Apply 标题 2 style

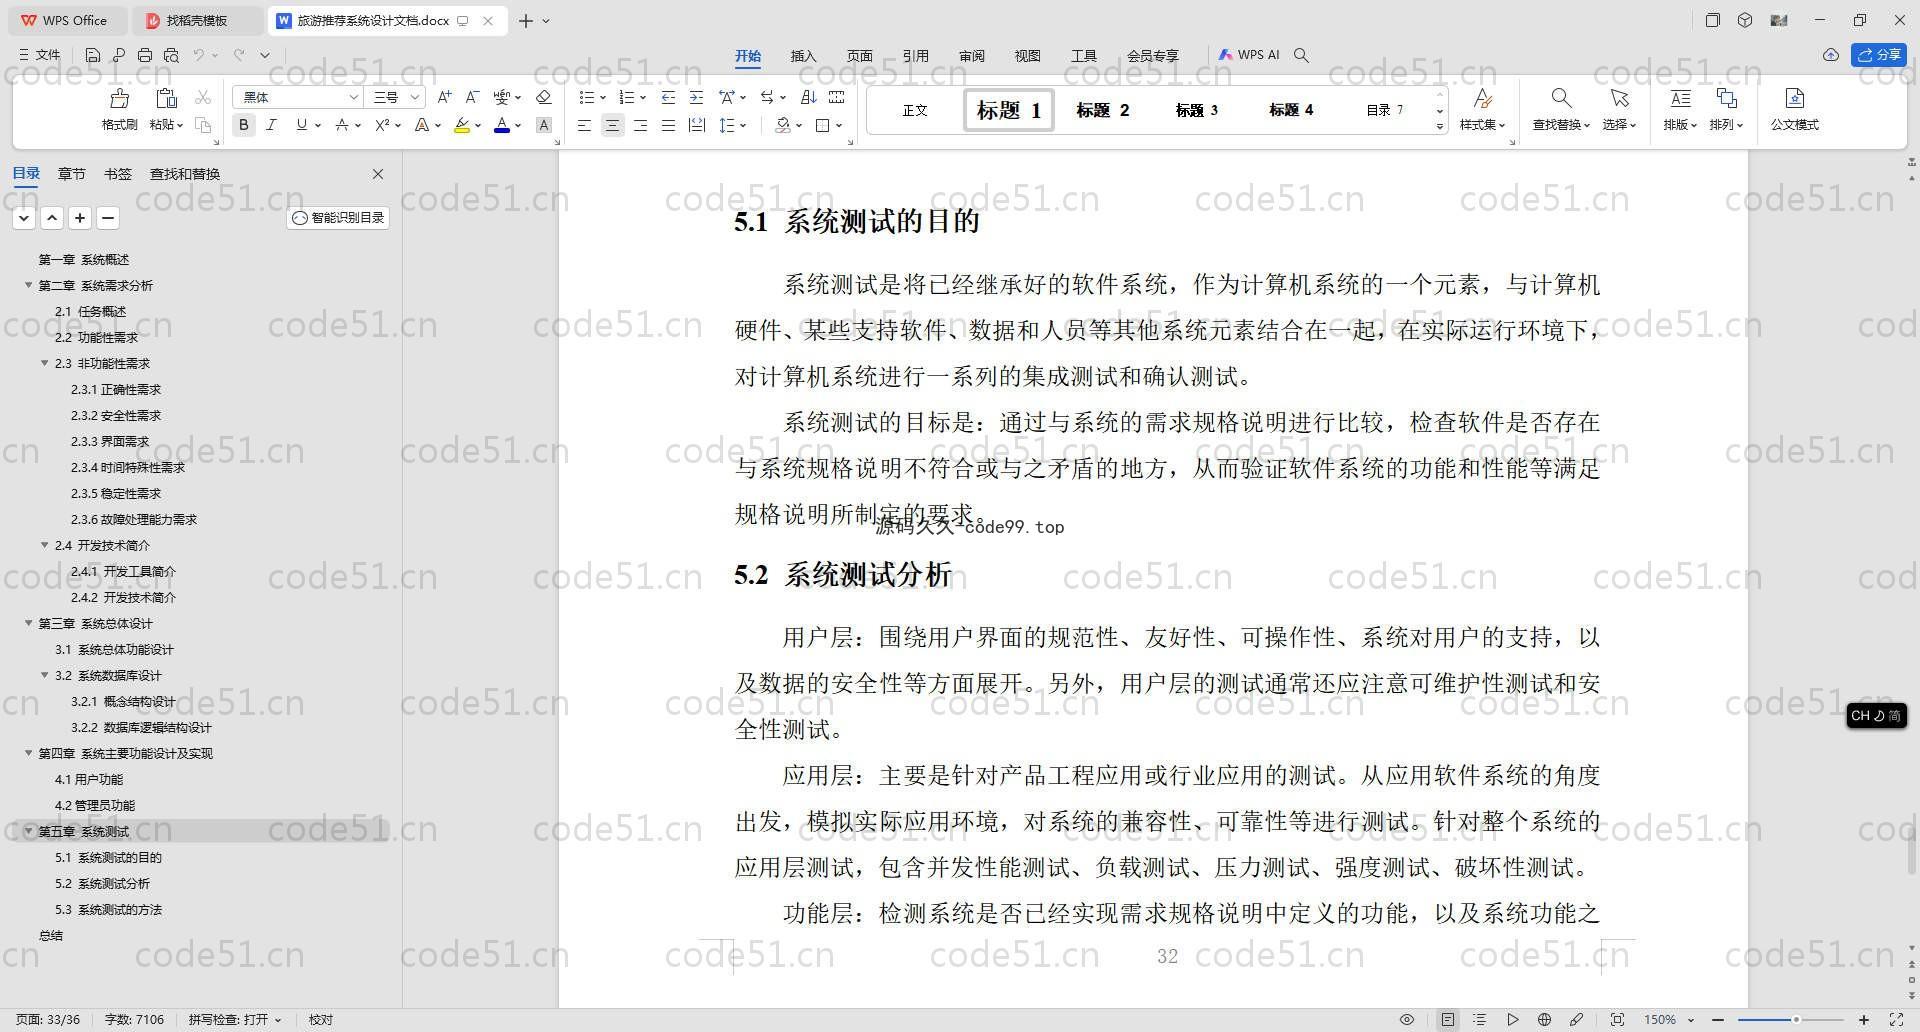[1102, 110]
